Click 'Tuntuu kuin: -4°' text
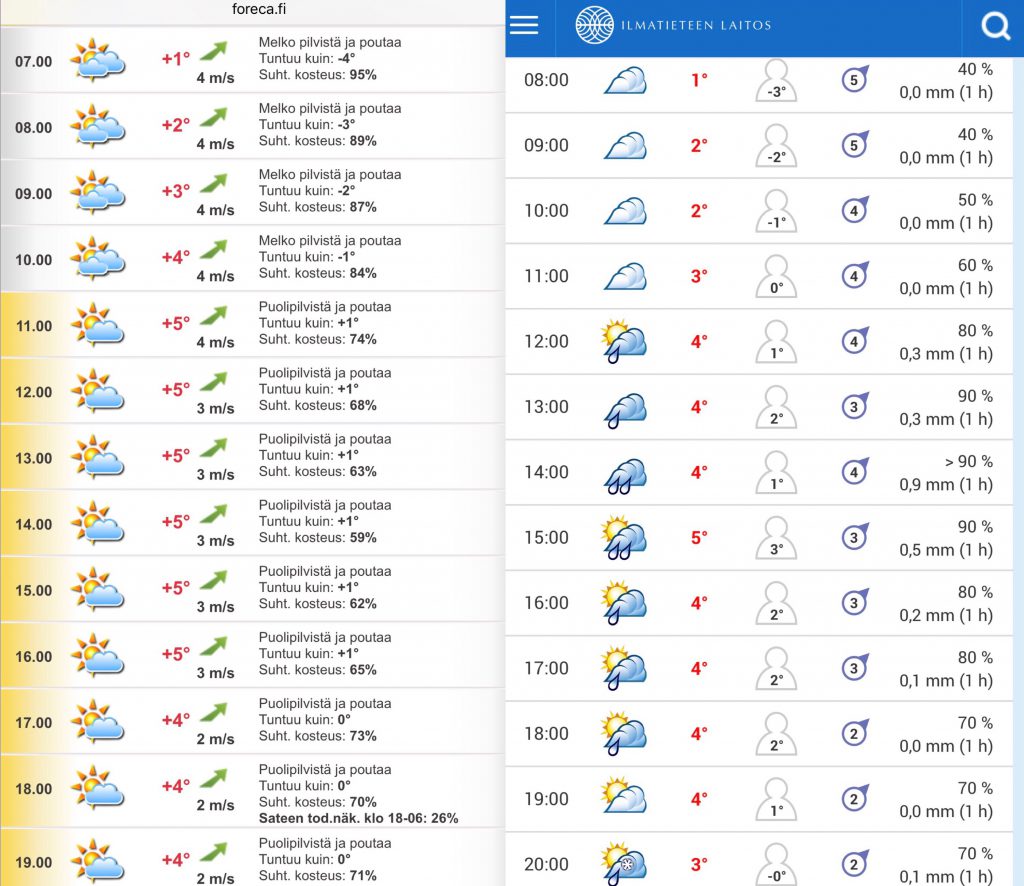1024x886 pixels. pyautogui.click(x=307, y=59)
